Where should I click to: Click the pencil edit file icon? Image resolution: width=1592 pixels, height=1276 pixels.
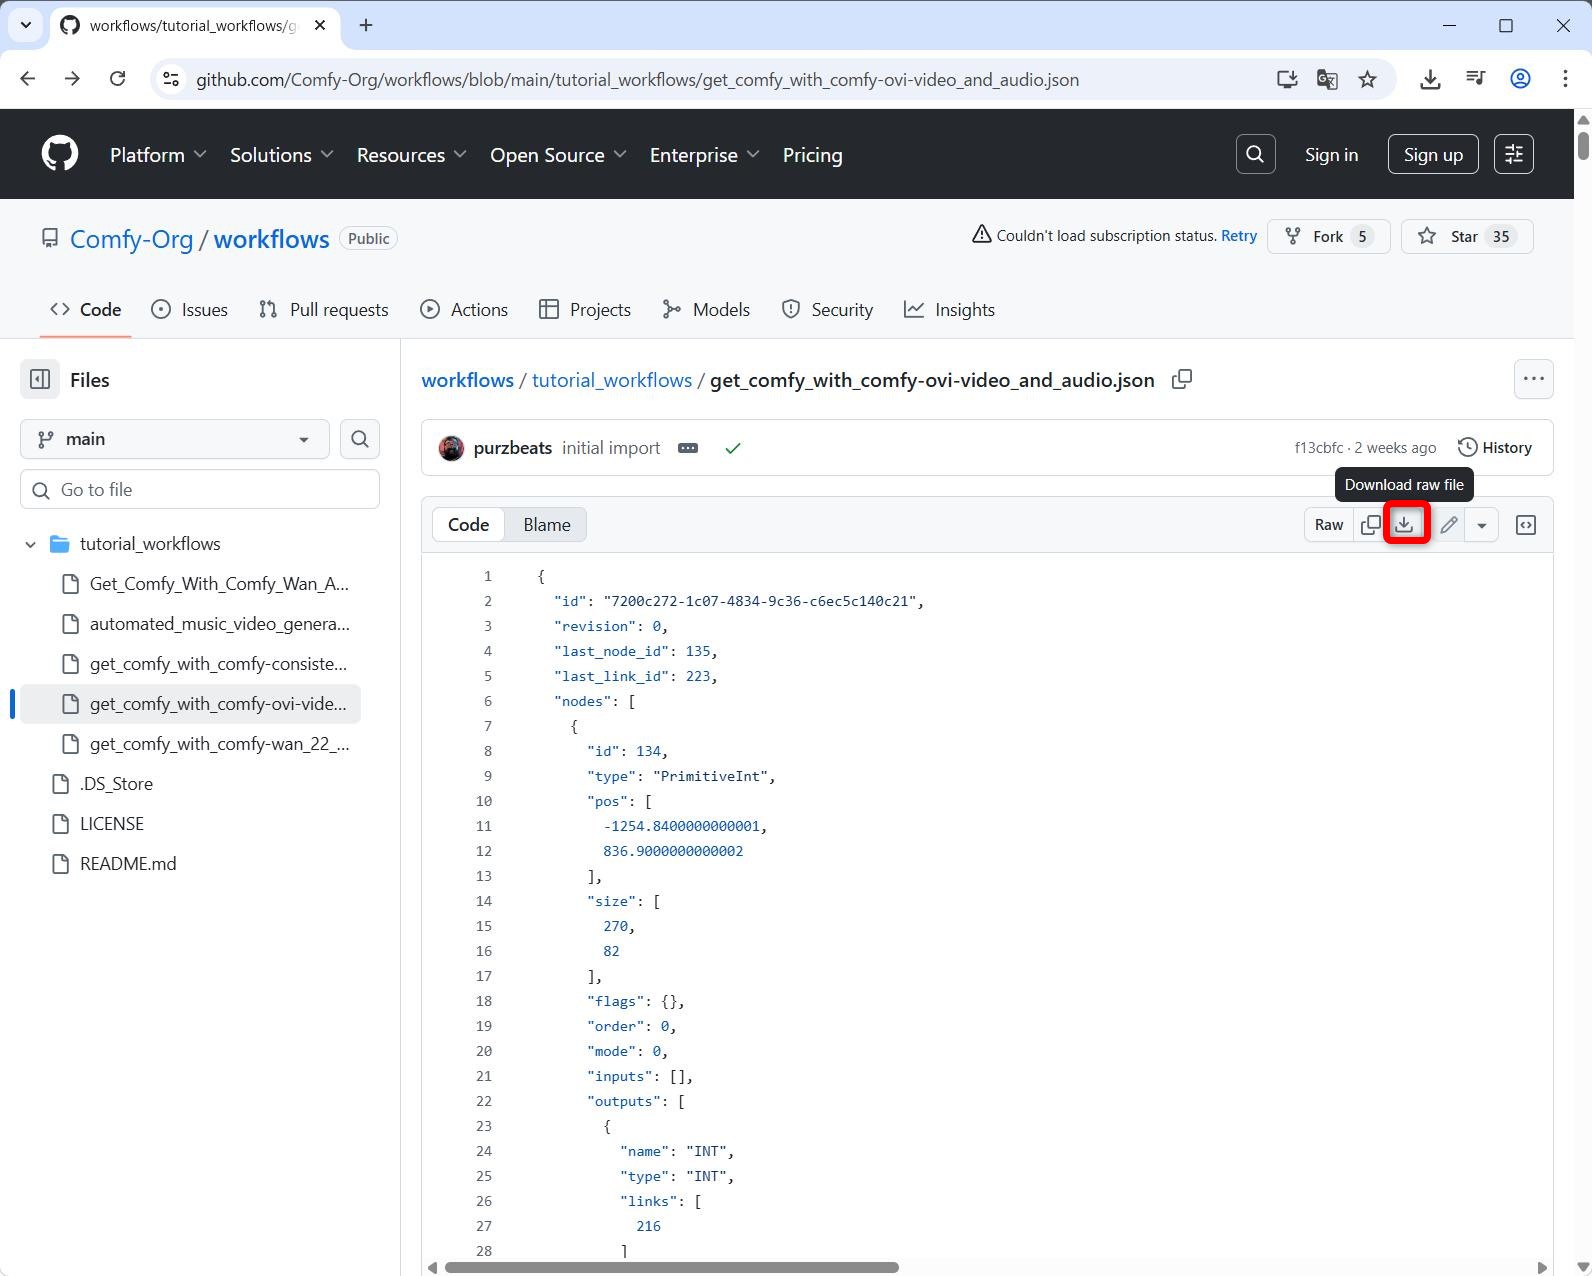1448,525
